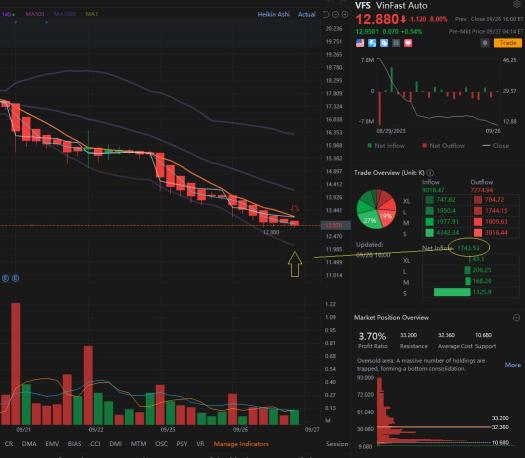The height and width of the screenshot is (458, 525).
Task: Click the 10.680 Support value
Action: tap(483, 335)
